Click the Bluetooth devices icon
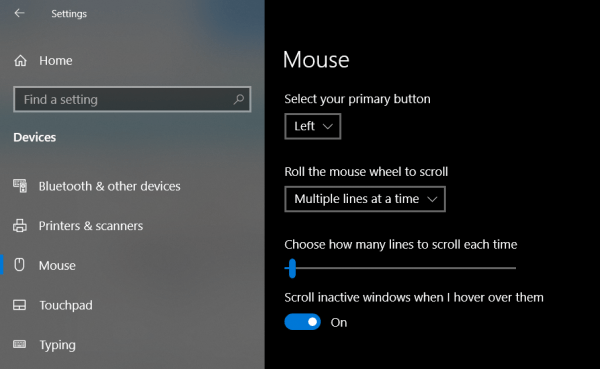This screenshot has width=600, height=369. coord(20,186)
